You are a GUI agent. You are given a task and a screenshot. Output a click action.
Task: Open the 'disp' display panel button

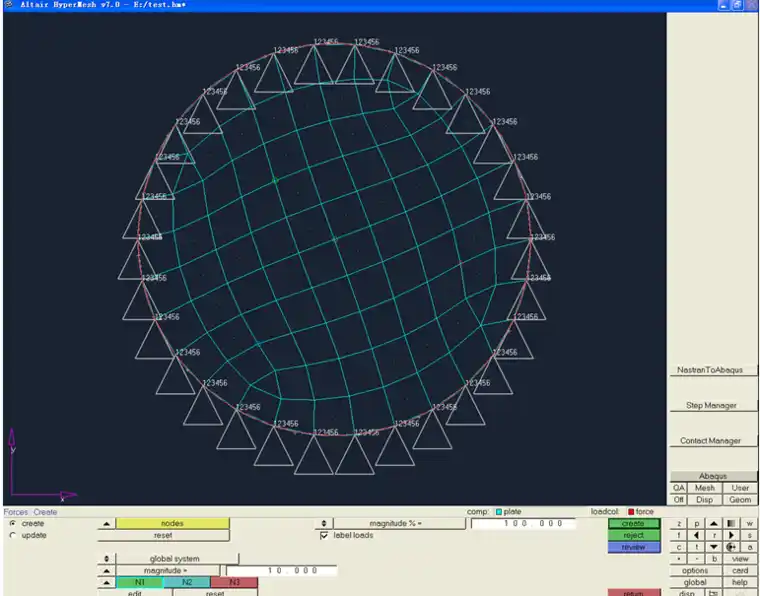point(687,593)
